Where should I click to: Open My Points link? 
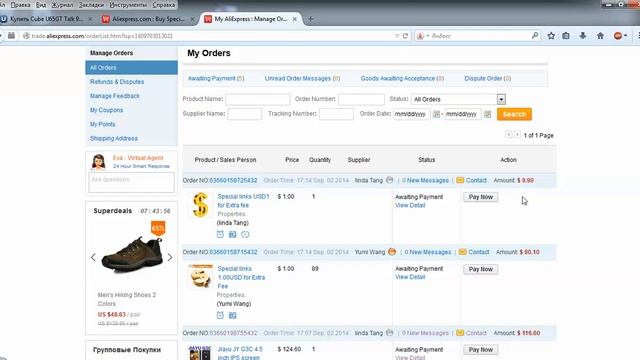[x=102, y=124]
